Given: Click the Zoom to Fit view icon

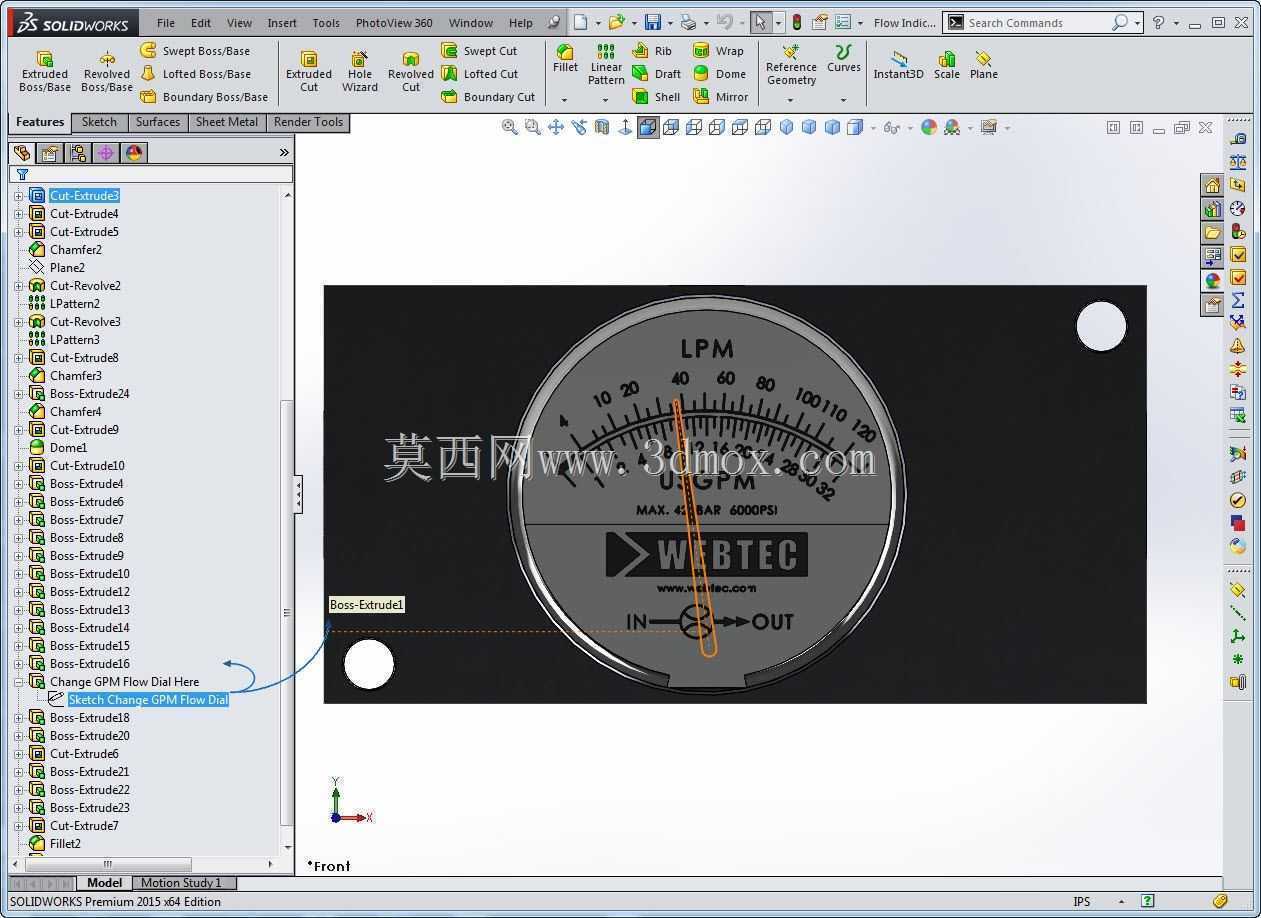Looking at the screenshot, I should click(509, 127).
